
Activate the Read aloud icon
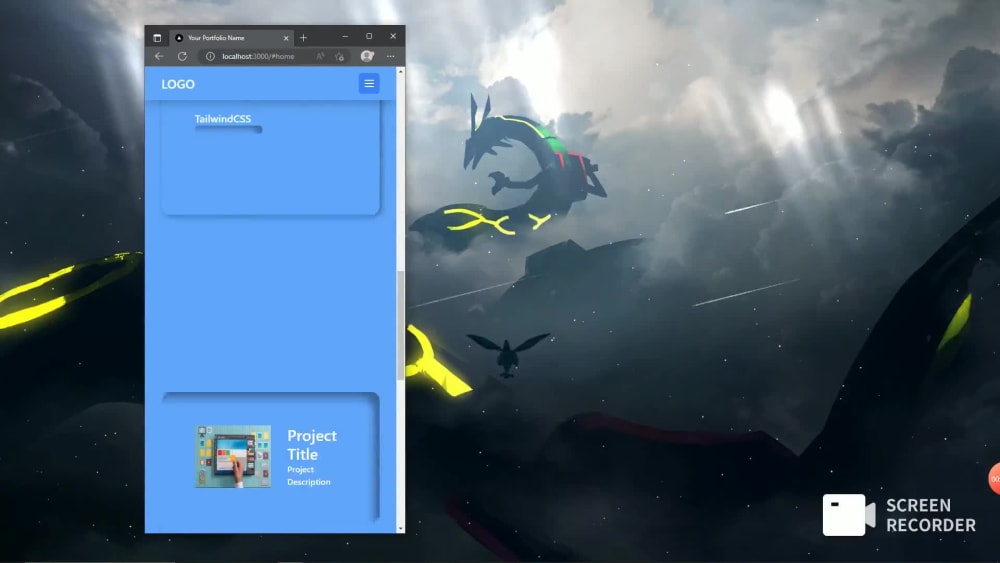320,56
